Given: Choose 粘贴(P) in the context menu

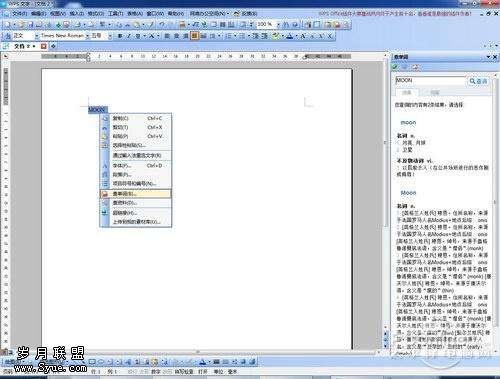Looking at the screenshot, I should click(136, 136).
